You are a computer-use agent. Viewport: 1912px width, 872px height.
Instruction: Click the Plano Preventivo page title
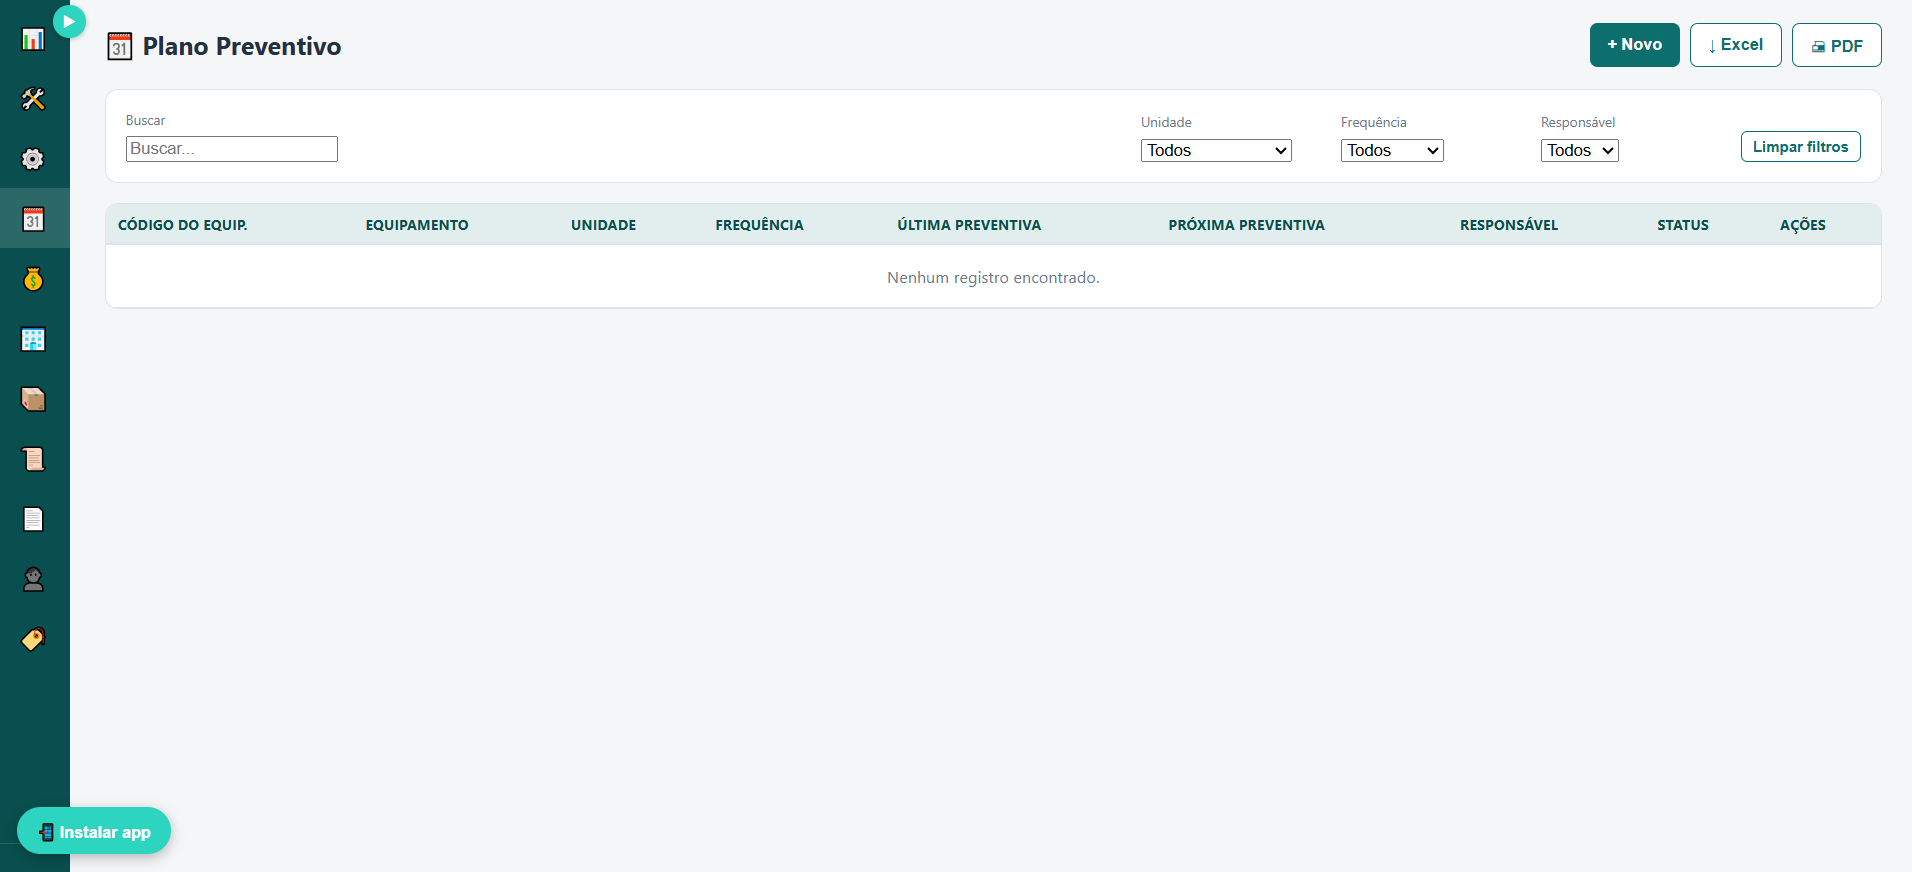[x=242, y=46]
